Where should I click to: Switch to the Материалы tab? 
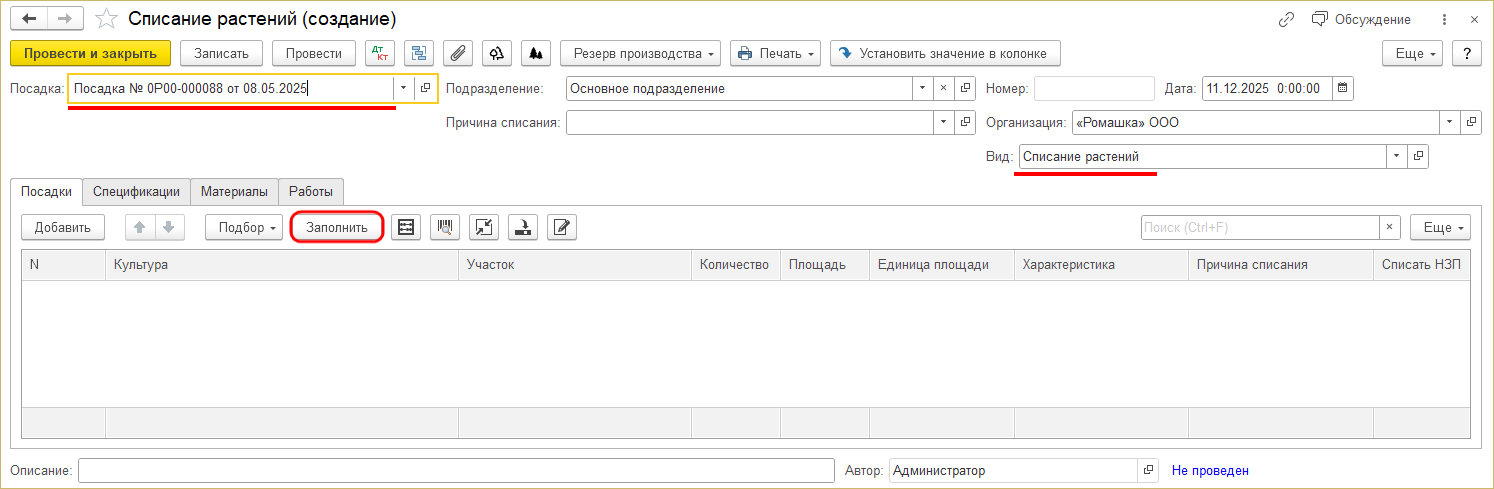pyautogui.click(x=234, y=191)
